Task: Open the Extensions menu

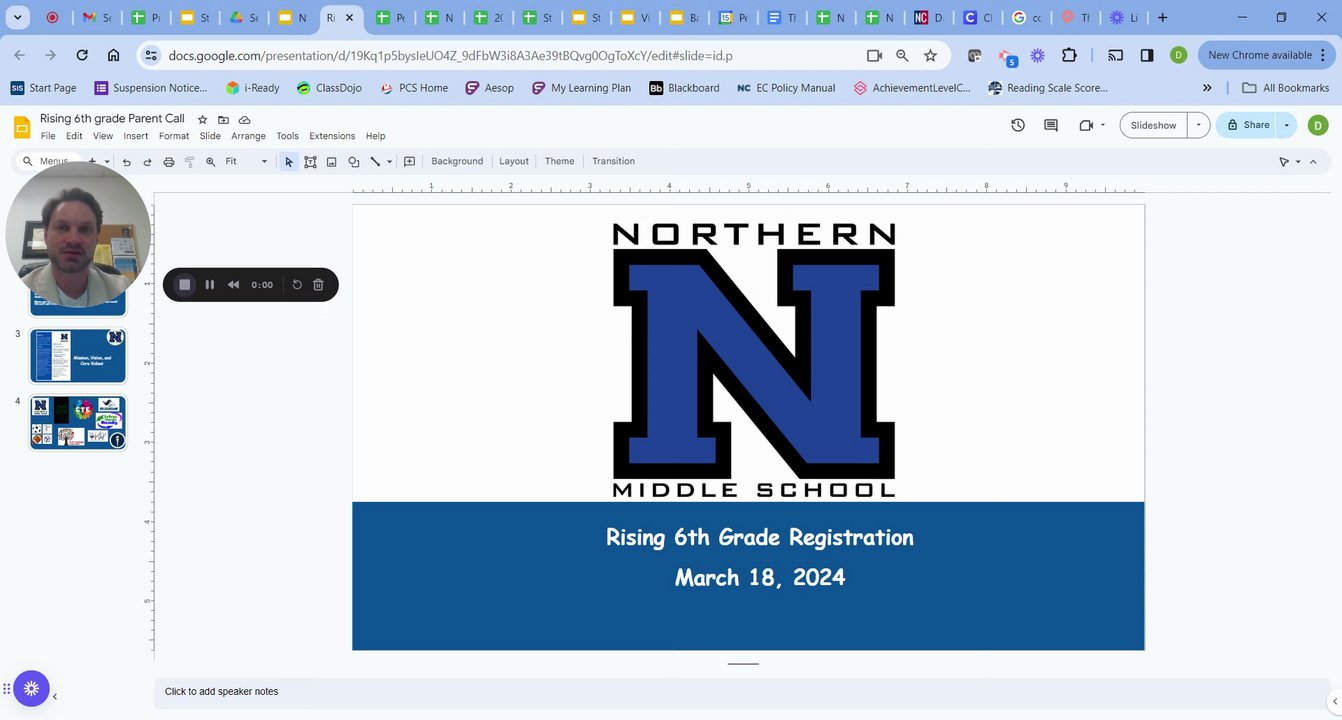Action: 332,136
